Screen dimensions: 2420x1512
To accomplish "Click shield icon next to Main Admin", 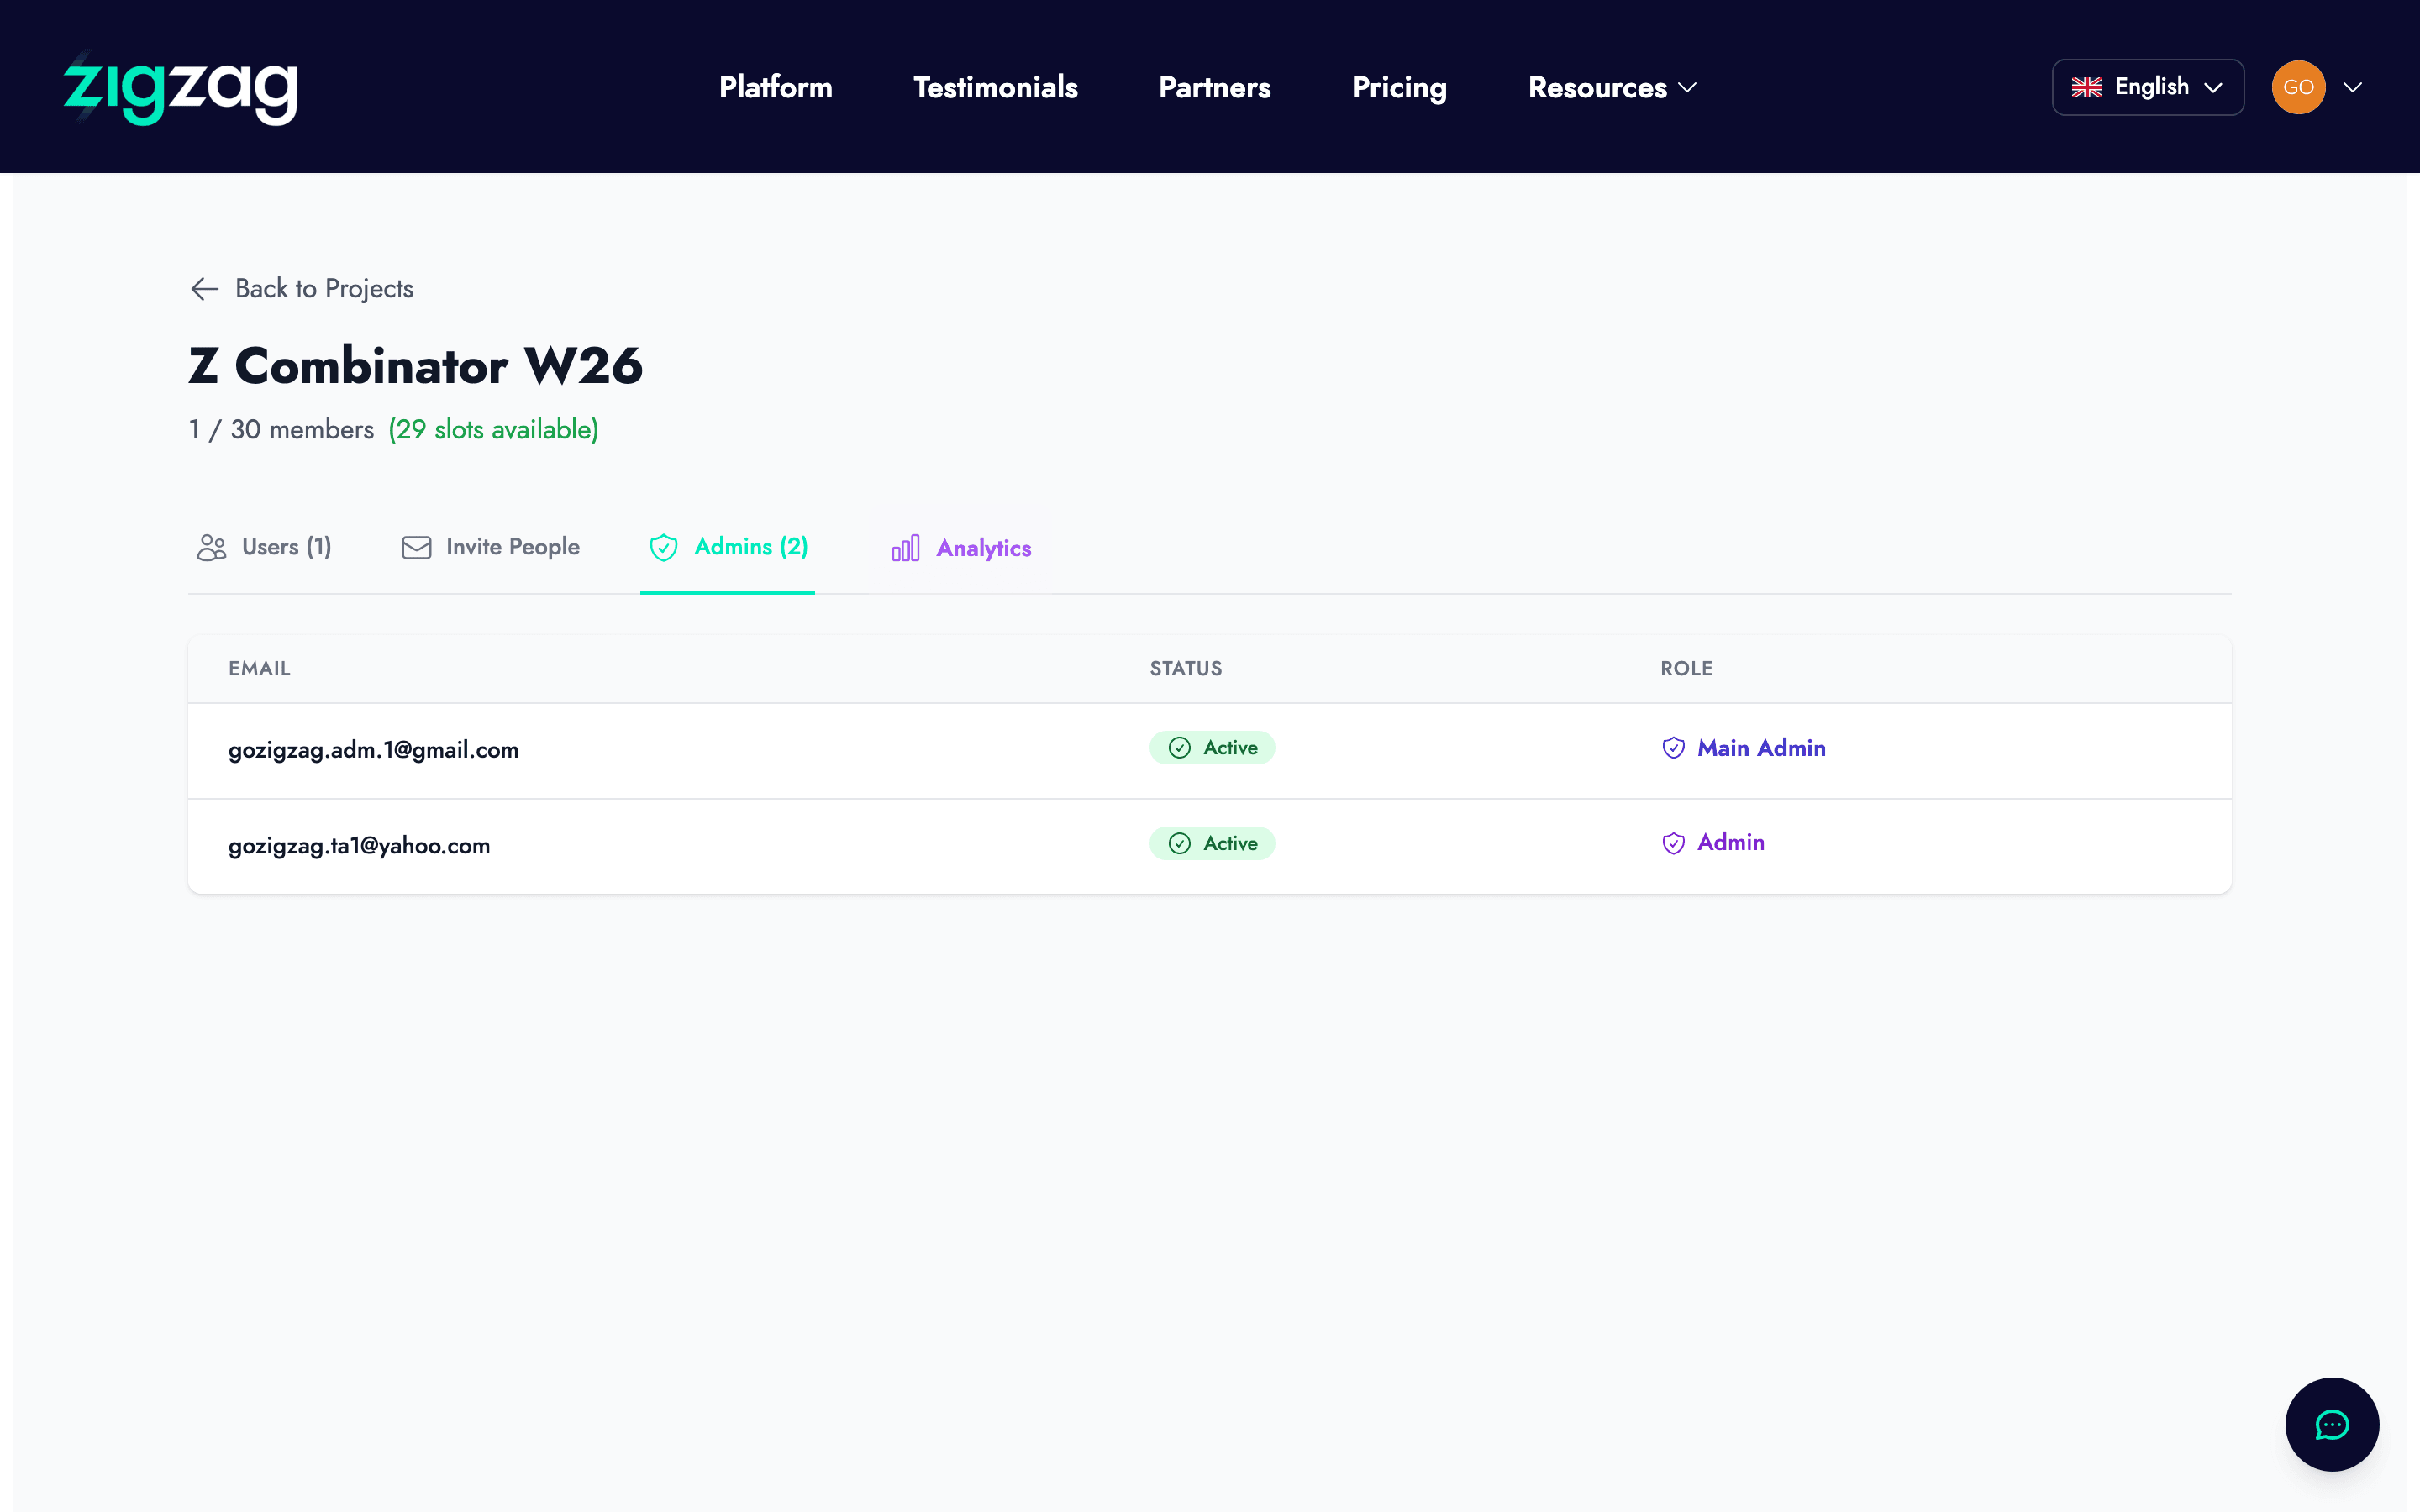I will click(1673, 748).
